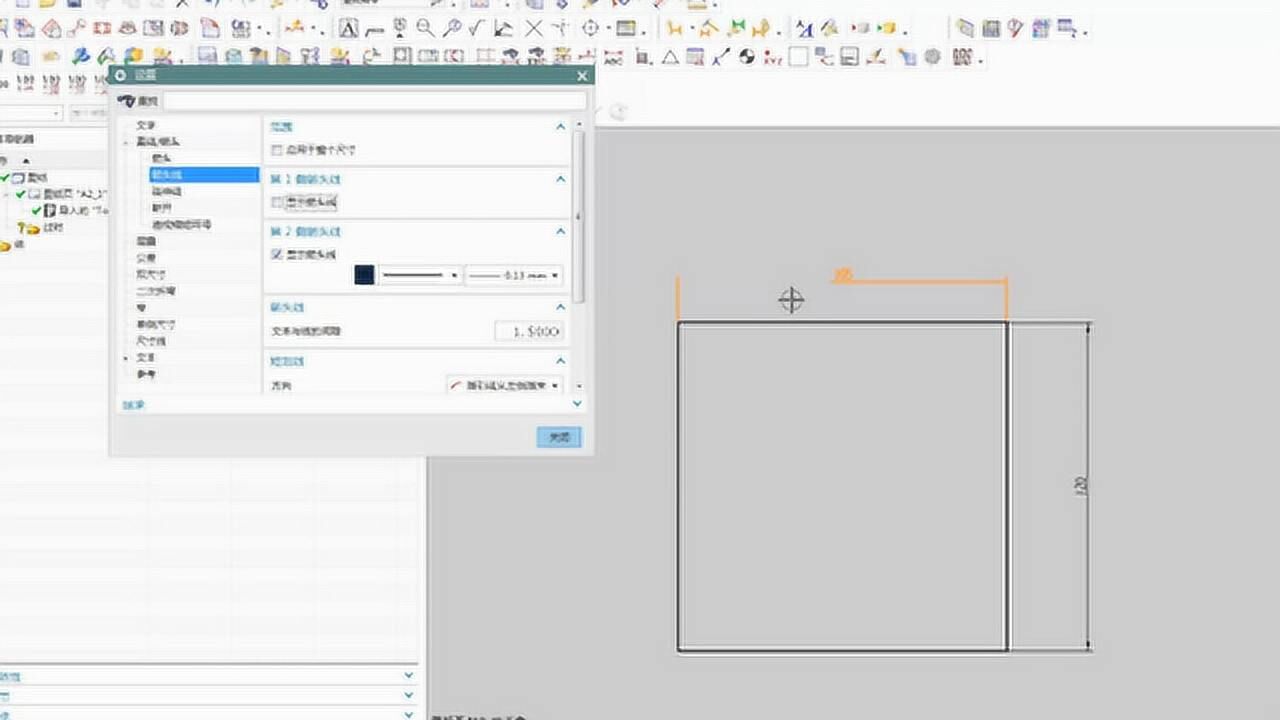Enable show arrow line checkbox for side 1
1280x720 pixels.
(x=278, y=202)
